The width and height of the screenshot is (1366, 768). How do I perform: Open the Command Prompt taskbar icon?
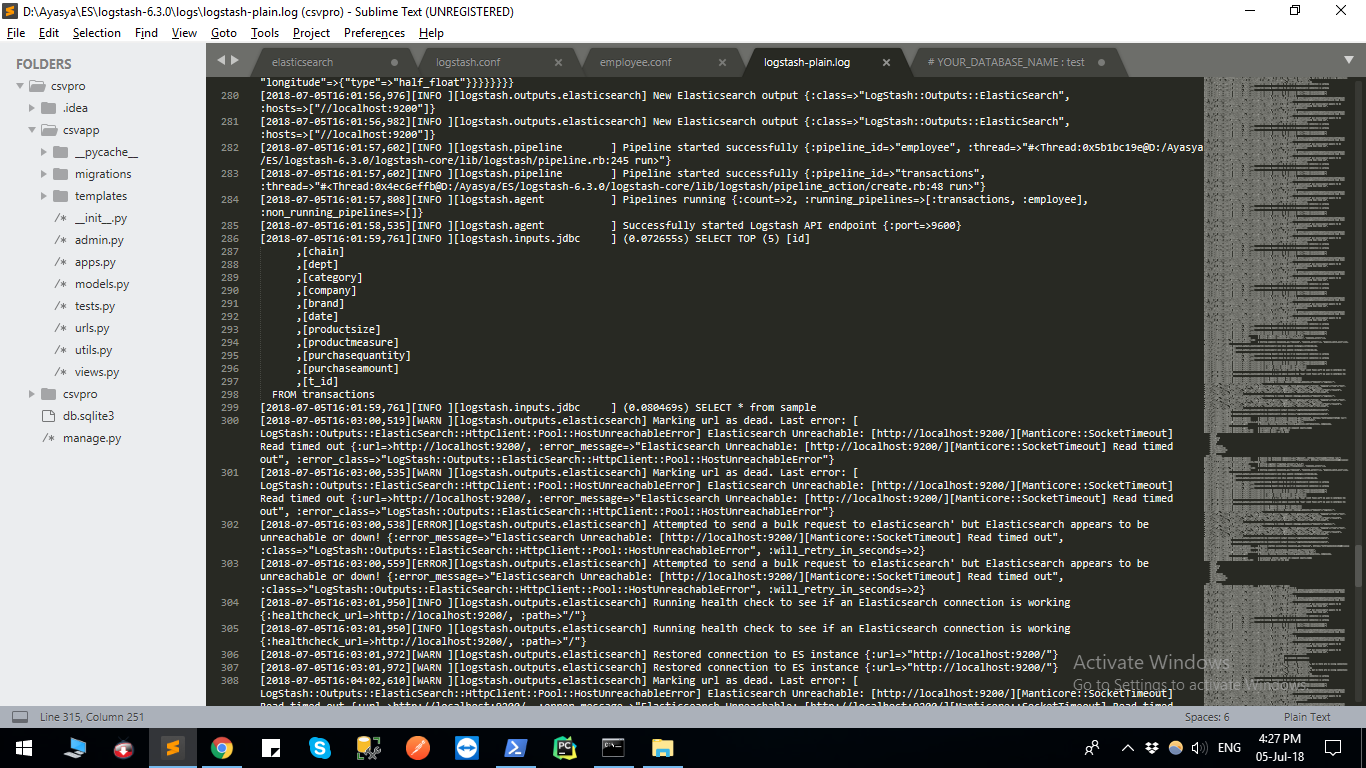[x=614, y=747]
